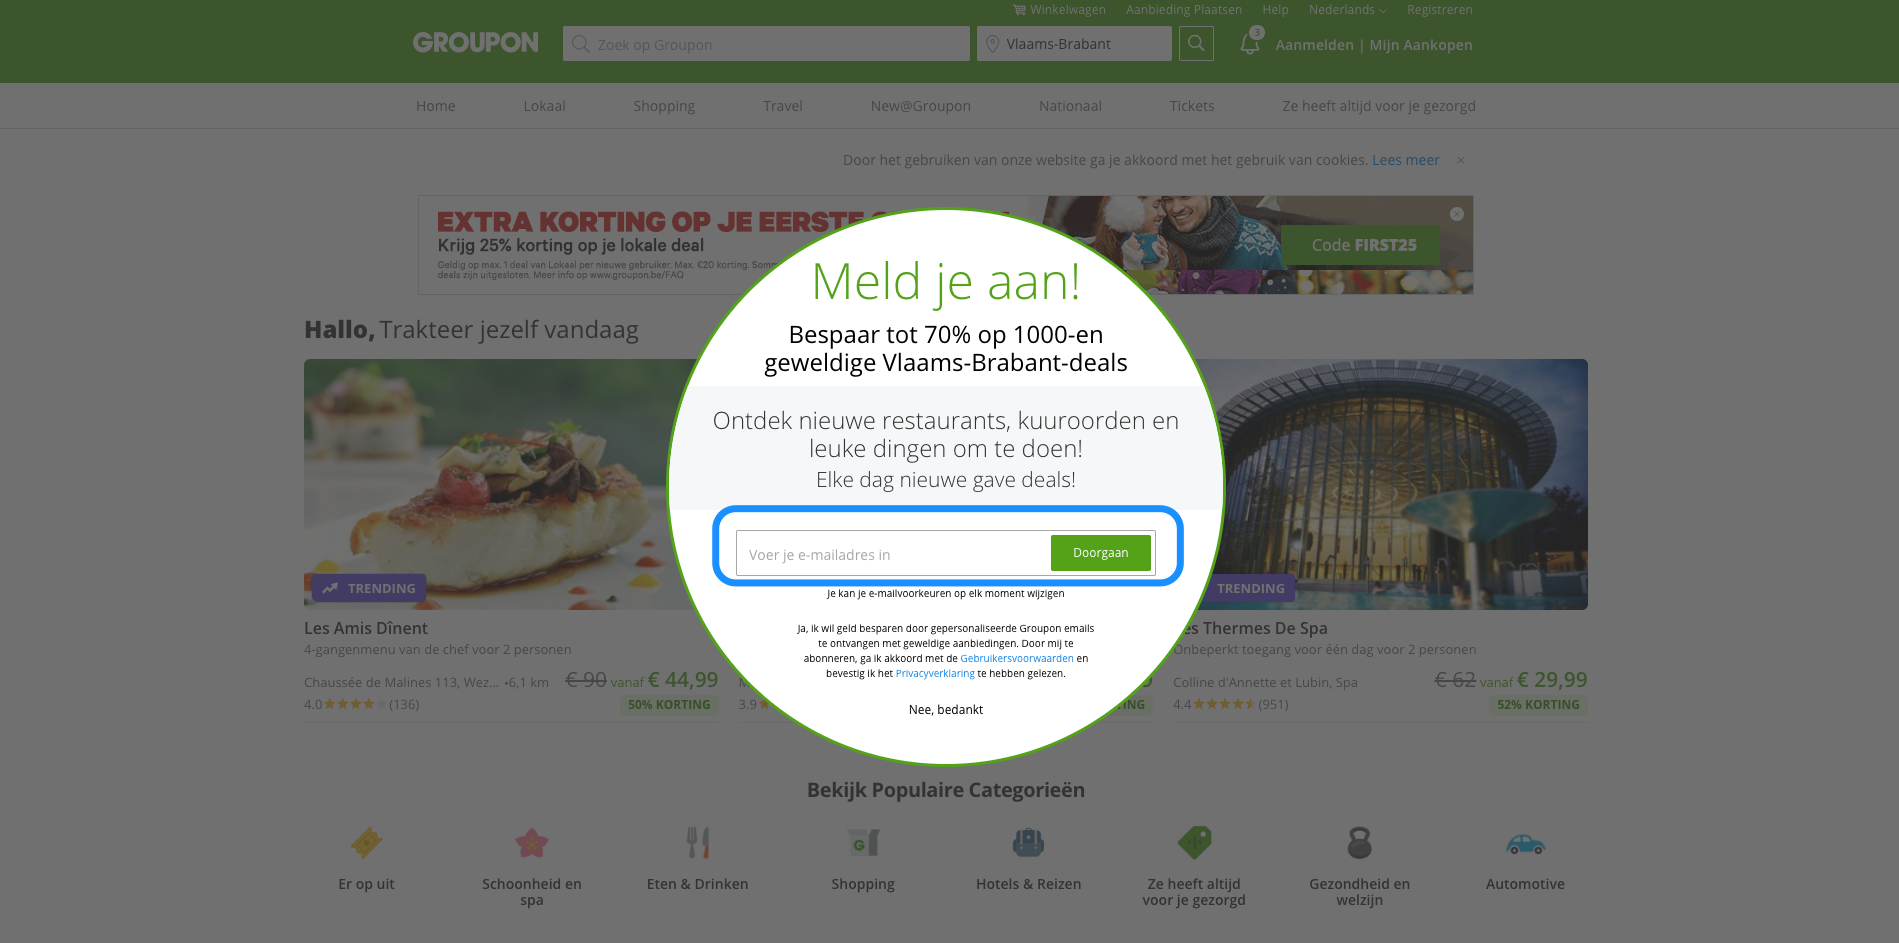1899x943 pixels.
Task: Choose the Gezondheid en welzijn kettlebell icon
Action: coord(1359,842)
